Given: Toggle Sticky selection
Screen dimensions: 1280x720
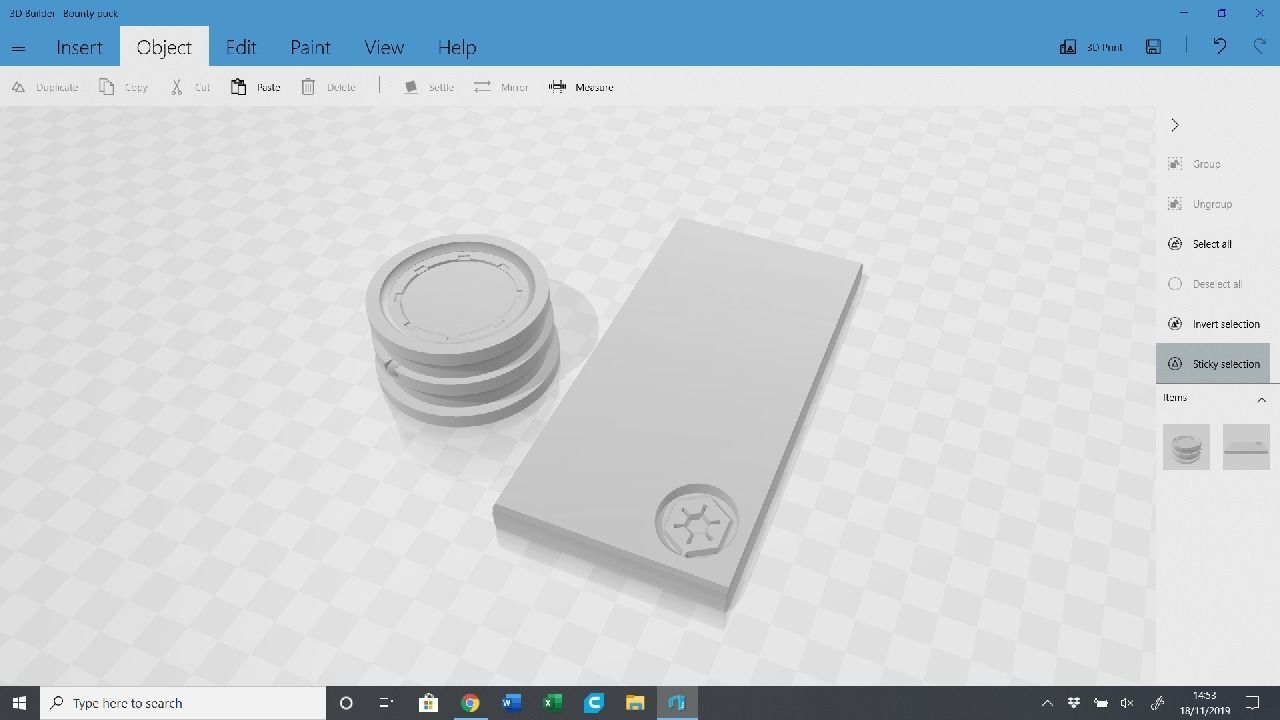Looking at the screenshot, I should pos(1213,364).
